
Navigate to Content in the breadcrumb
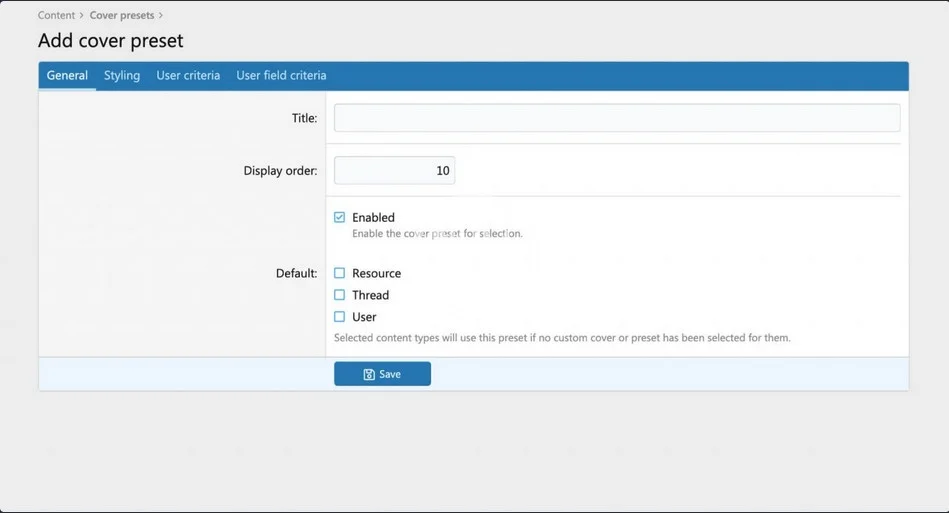(56, 16)
